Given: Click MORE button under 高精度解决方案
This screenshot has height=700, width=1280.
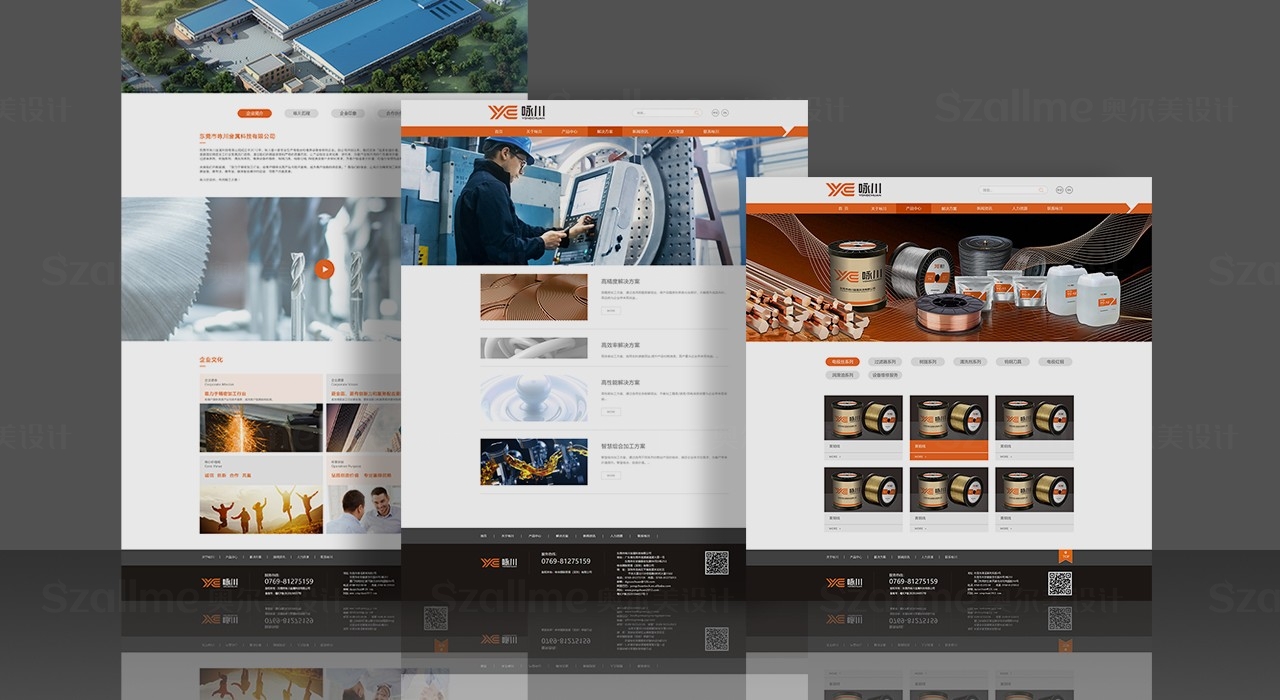Looking at the screenshot, I should (610, 311).
